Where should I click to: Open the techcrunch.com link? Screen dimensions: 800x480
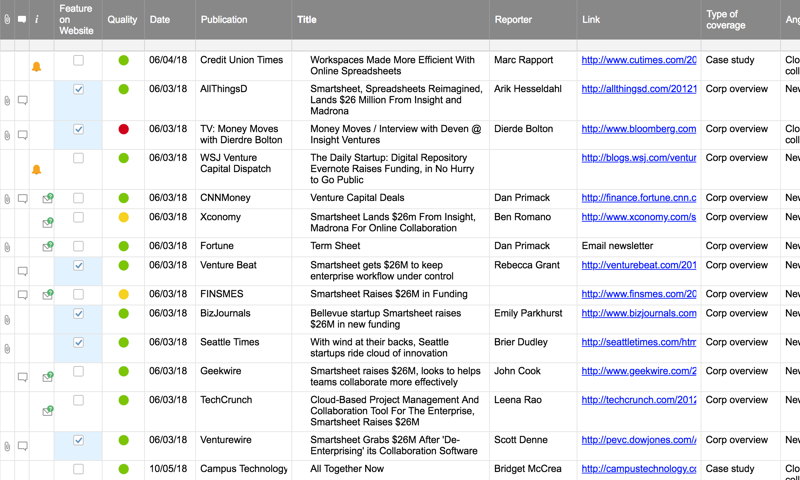click(639, 399)
